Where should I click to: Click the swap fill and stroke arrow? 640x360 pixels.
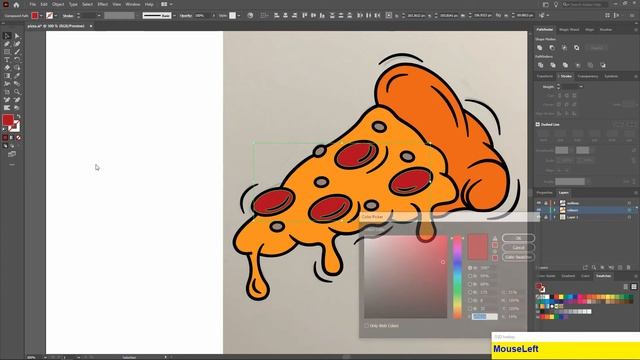coord(18,117)
